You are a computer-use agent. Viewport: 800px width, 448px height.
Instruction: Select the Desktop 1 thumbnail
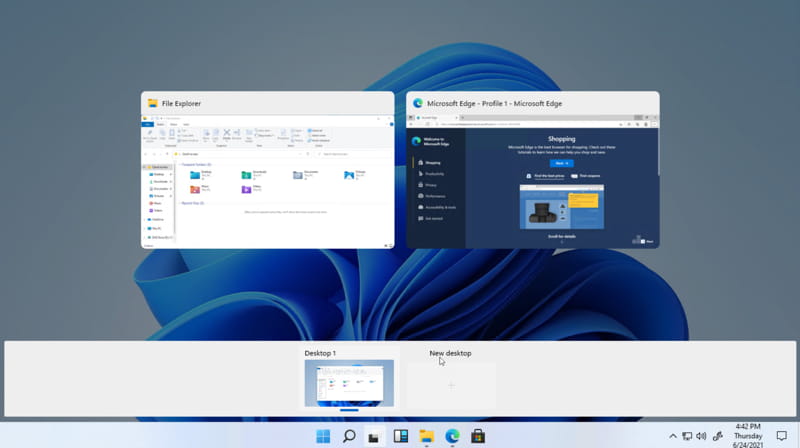(x=349, y=383)
